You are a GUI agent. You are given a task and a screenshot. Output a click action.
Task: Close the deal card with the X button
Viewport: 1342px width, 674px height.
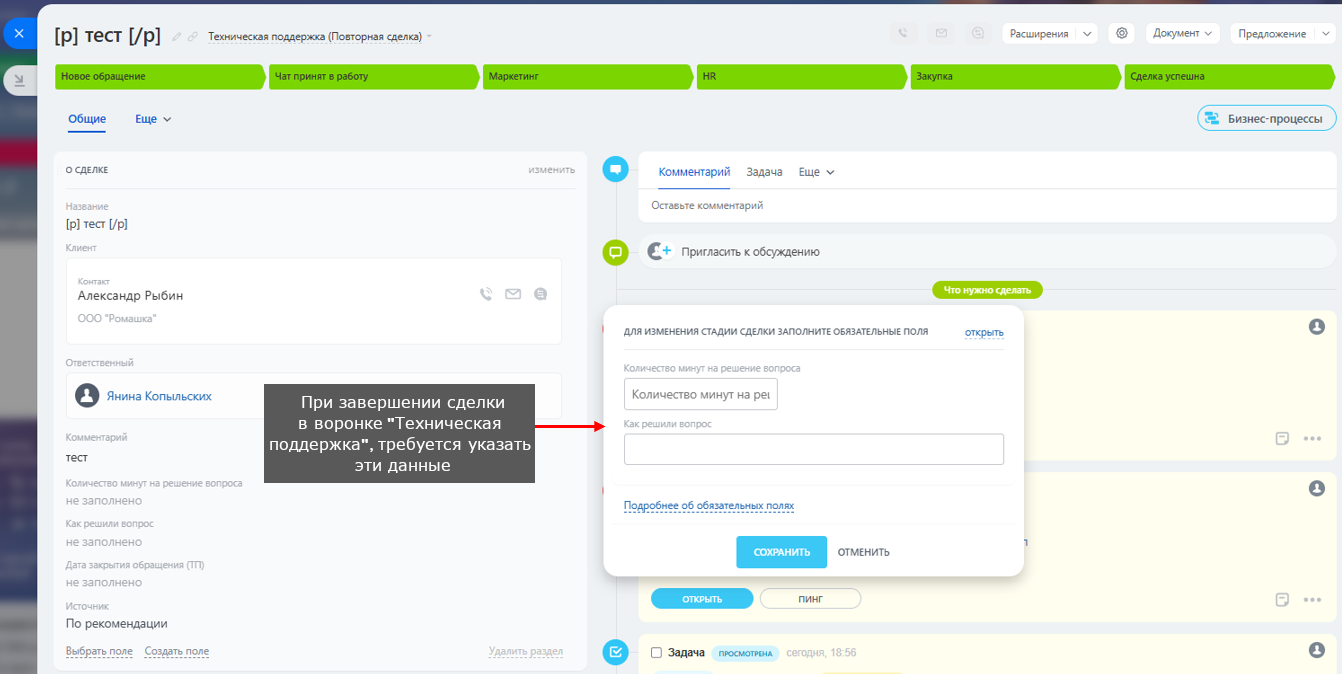[x=19, y=33]
